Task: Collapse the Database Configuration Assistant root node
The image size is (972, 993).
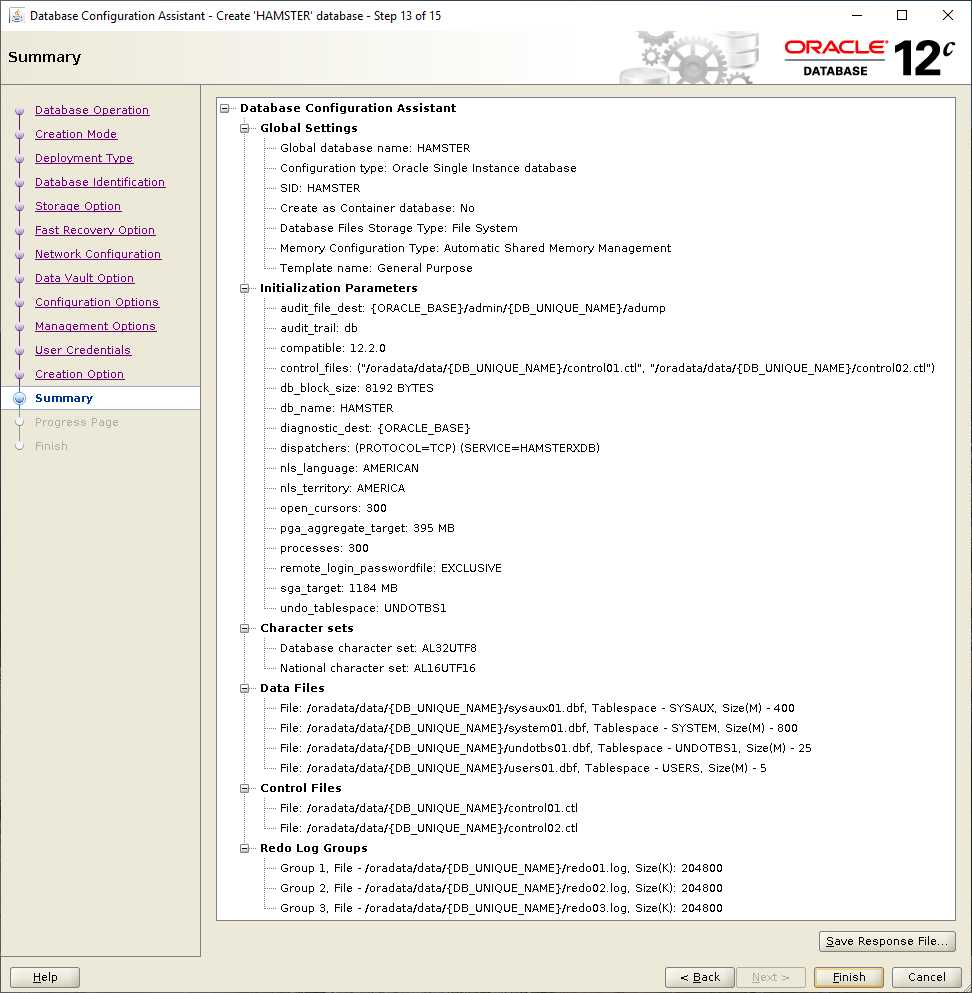Action: click(x=225, y=108)
